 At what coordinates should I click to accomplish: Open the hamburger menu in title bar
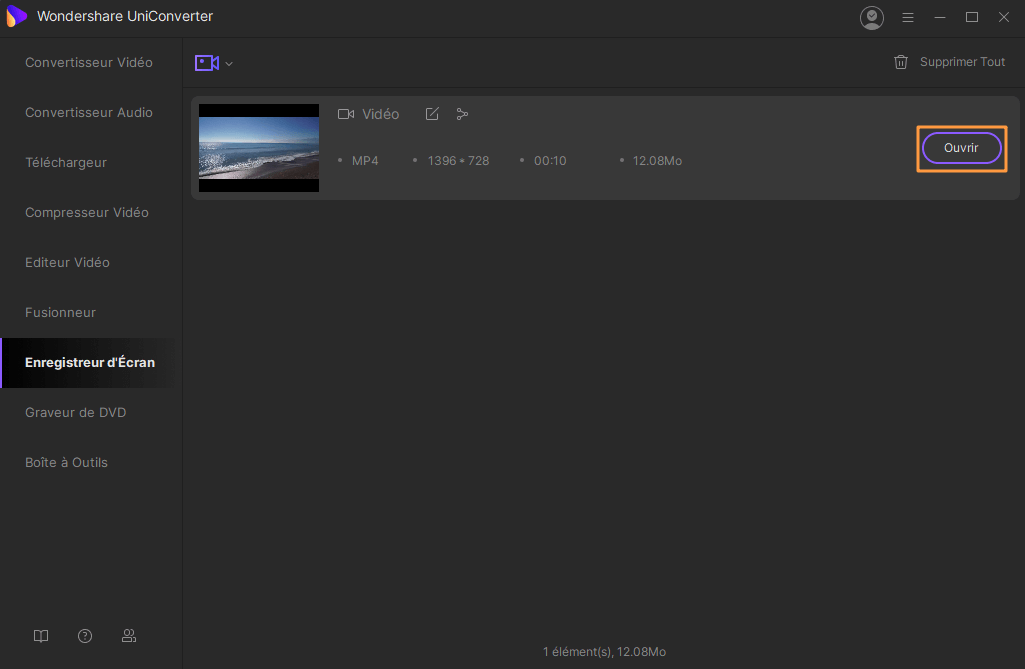point(908,18)
